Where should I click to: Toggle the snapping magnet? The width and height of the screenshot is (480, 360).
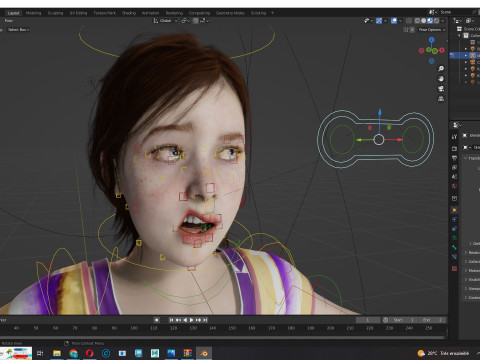pyautogui.click(x=195, y=21)
